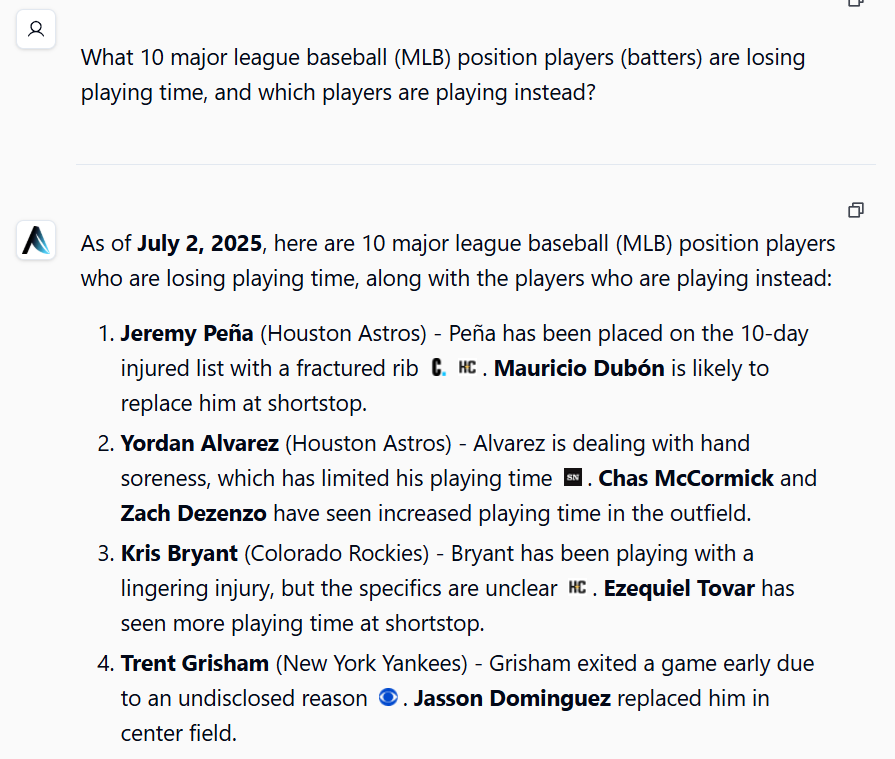Click the bold name Ezequiel Tovar
The width and height of the screenshot is (895, 759).
click(x=679, y=588)
